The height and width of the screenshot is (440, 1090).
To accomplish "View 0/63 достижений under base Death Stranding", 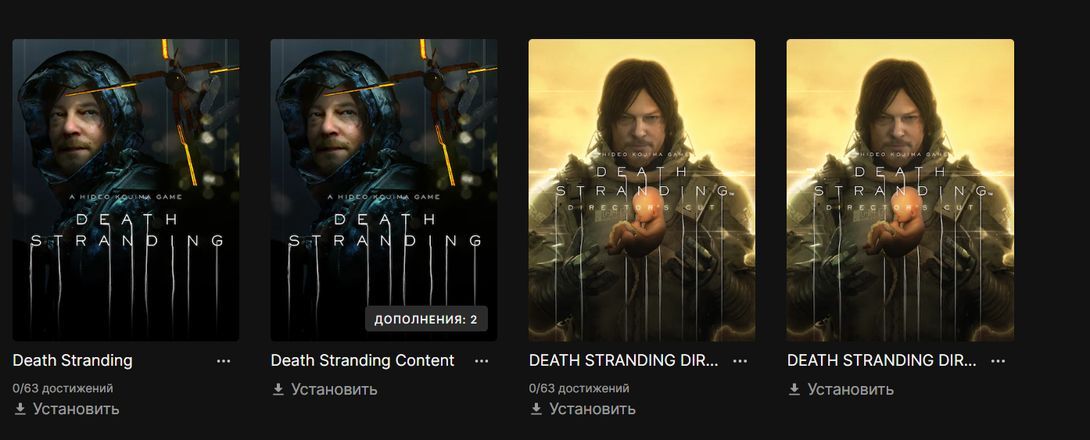I will click(x=63, y=388).
